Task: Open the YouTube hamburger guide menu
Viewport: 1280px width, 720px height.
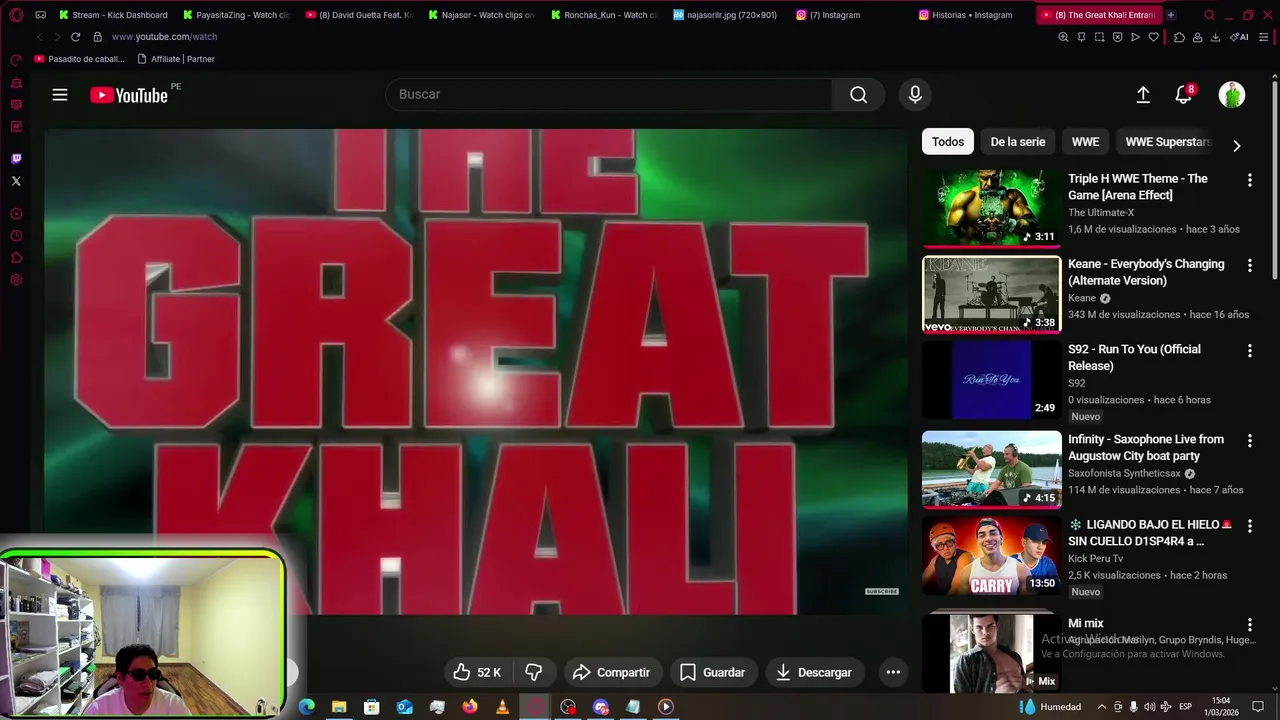Action: click(60, 95)
